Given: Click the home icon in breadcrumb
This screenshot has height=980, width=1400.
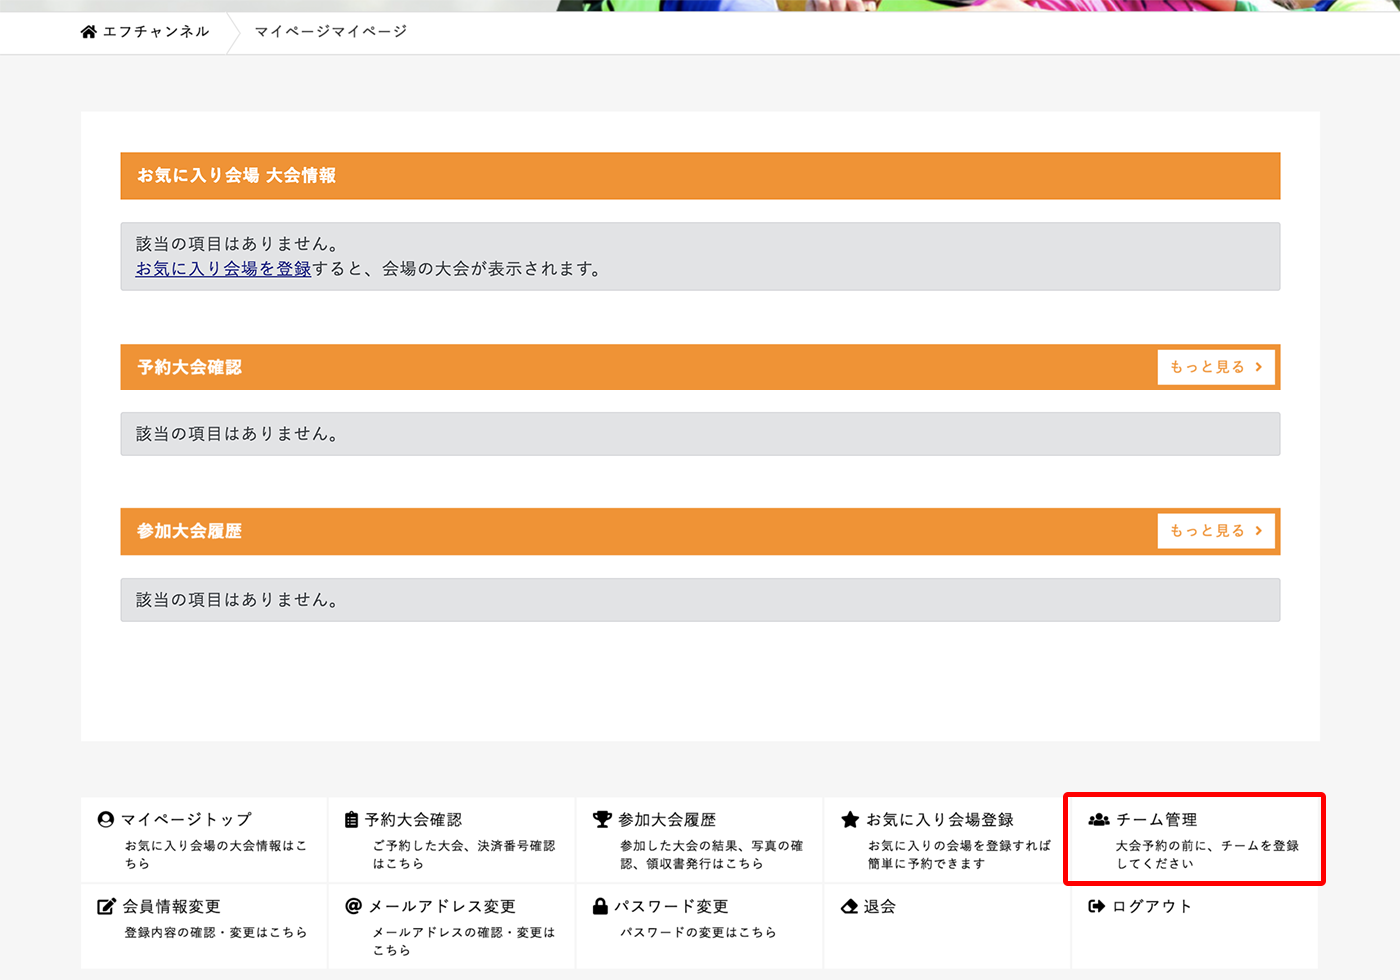Looking at the screenshot, I should click(89, 32).
